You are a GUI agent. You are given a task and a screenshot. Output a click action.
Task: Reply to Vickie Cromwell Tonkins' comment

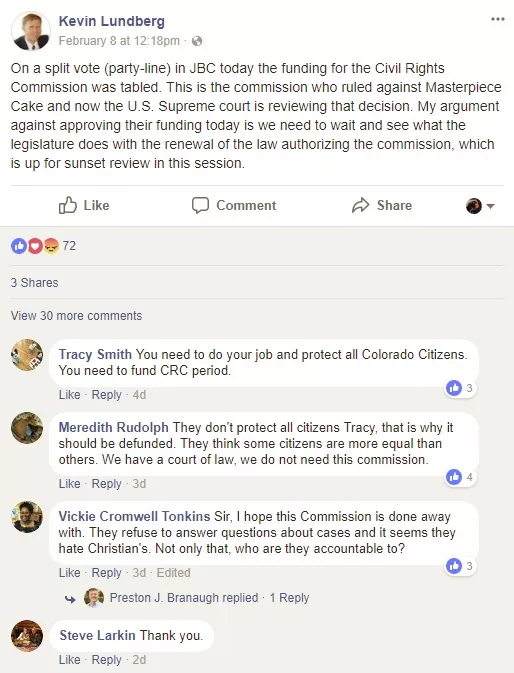[106, 573]
